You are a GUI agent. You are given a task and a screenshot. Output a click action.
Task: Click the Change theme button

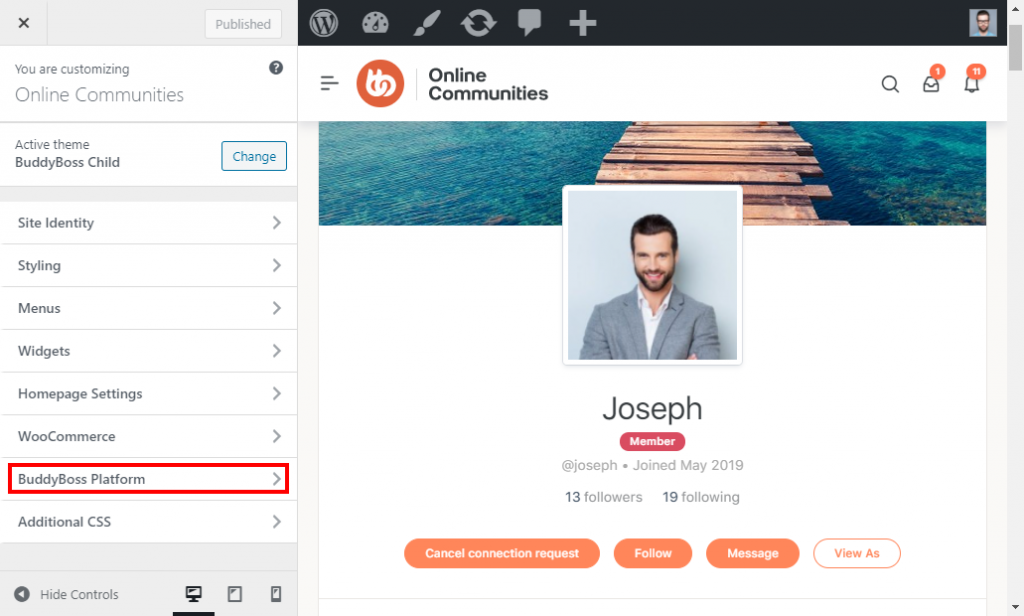253,156
